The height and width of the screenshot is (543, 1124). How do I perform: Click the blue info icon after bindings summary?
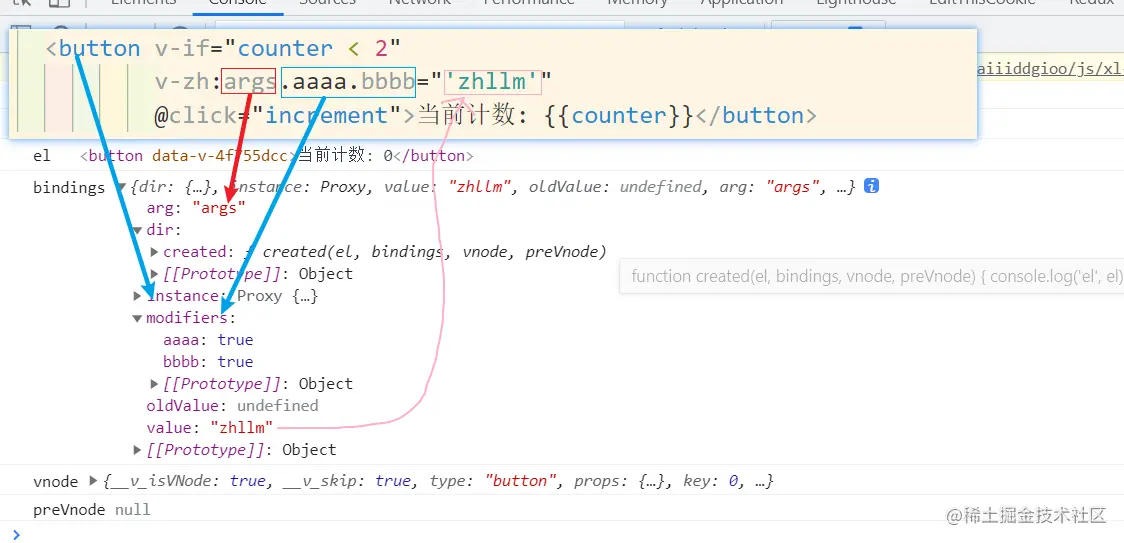point(871,186)
